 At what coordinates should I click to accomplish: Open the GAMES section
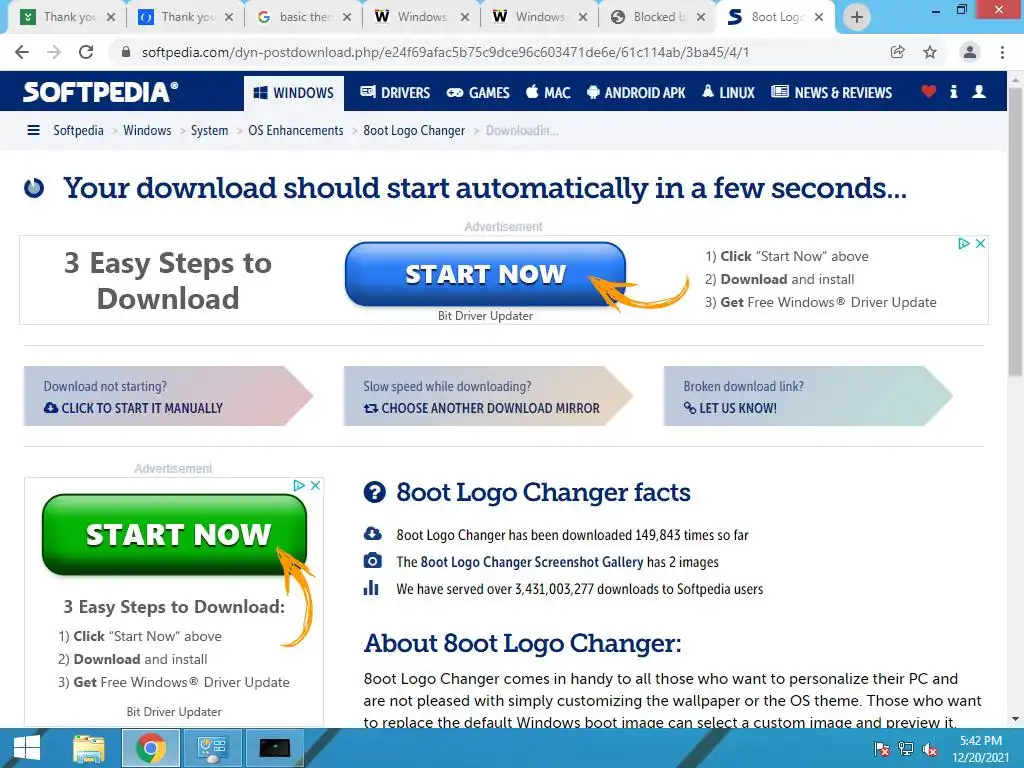click(478, 93)
